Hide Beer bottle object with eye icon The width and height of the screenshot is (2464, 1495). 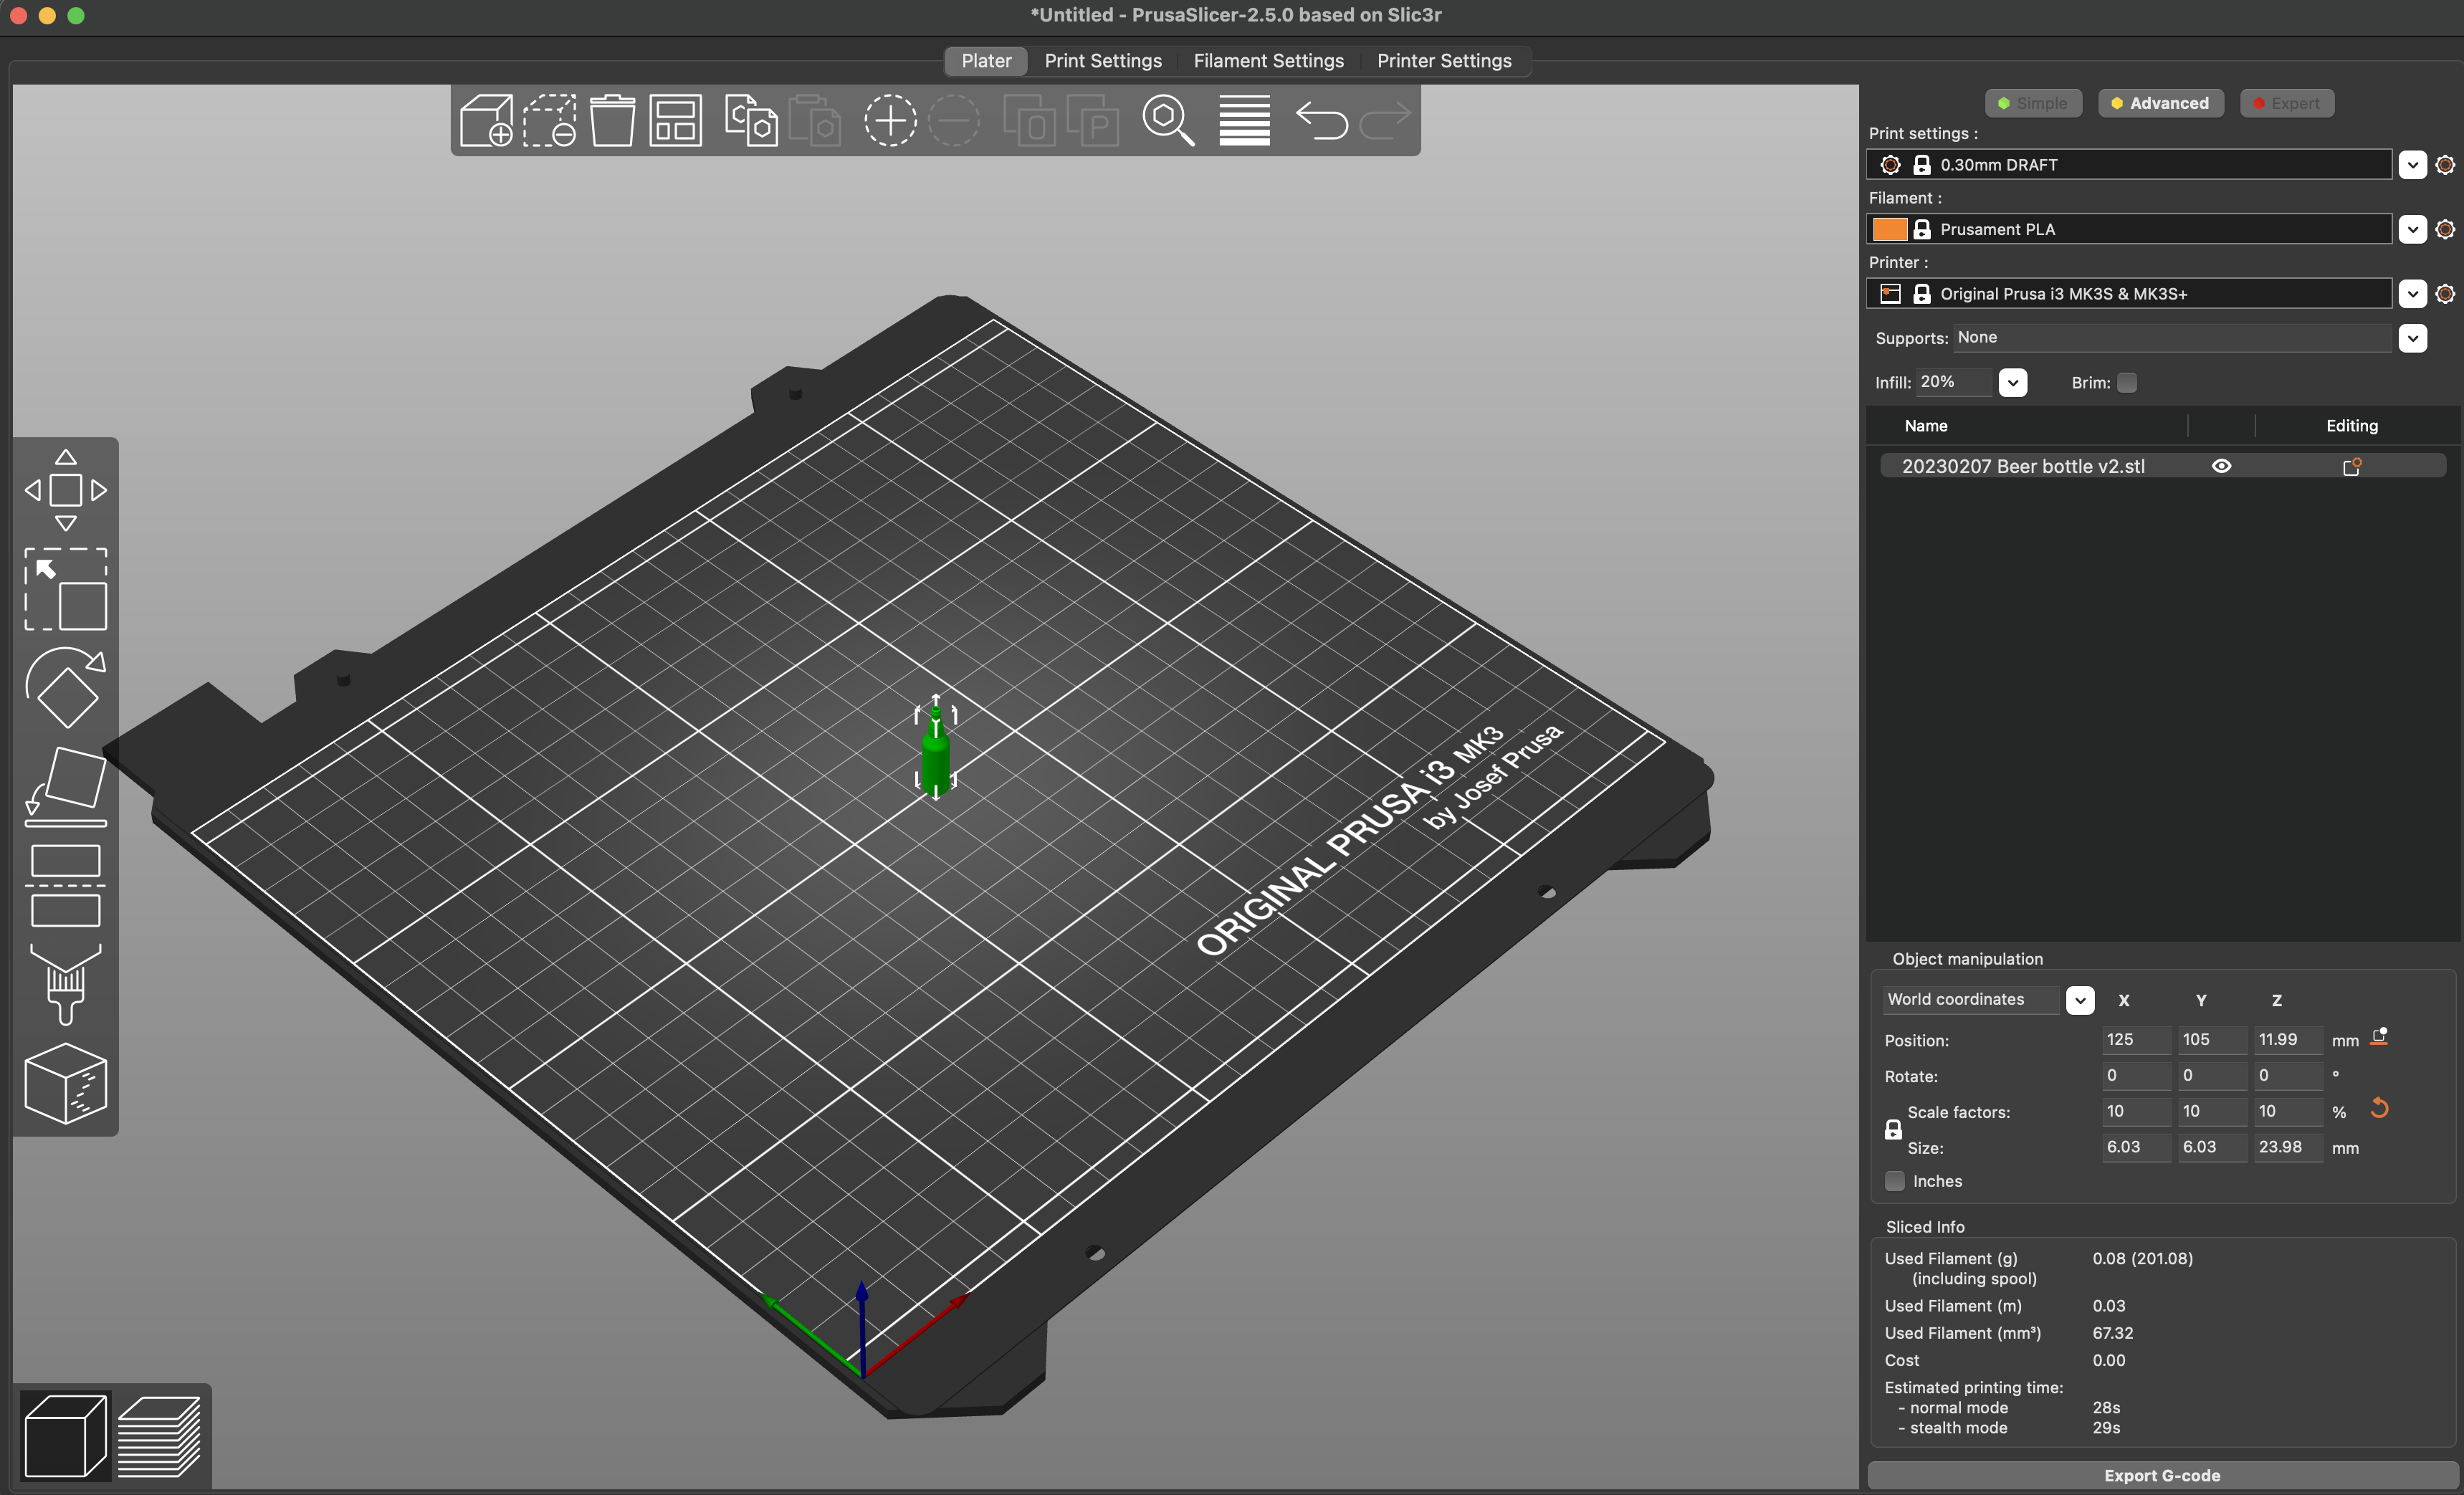(x=2221, y=466)
